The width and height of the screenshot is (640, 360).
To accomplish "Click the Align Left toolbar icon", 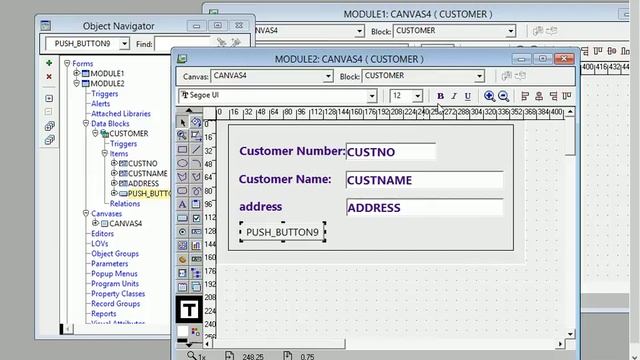I will click(x=525, y=96).
